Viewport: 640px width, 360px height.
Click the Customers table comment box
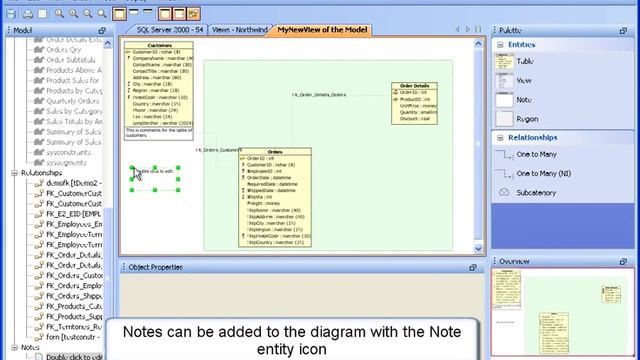[x=159, y=133]
